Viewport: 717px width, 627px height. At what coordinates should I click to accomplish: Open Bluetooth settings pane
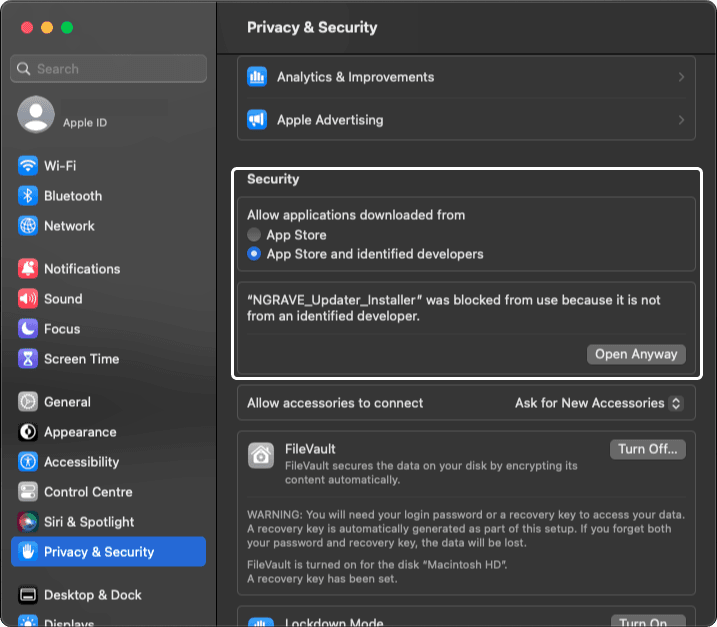[x=108, y=196]
